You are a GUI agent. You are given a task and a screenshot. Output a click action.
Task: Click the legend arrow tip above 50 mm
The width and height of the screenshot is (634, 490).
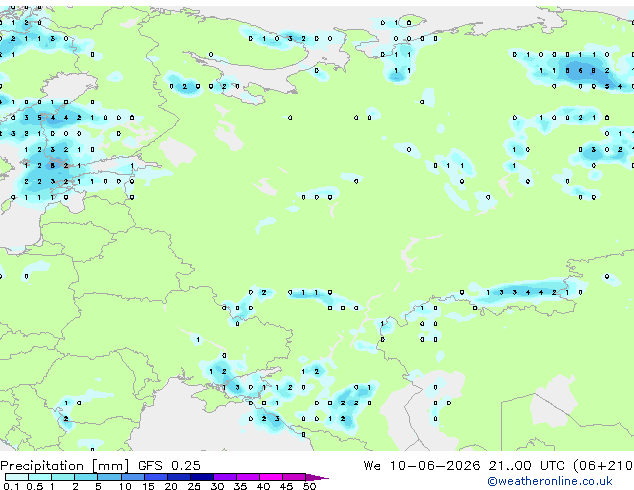point(317,478)
